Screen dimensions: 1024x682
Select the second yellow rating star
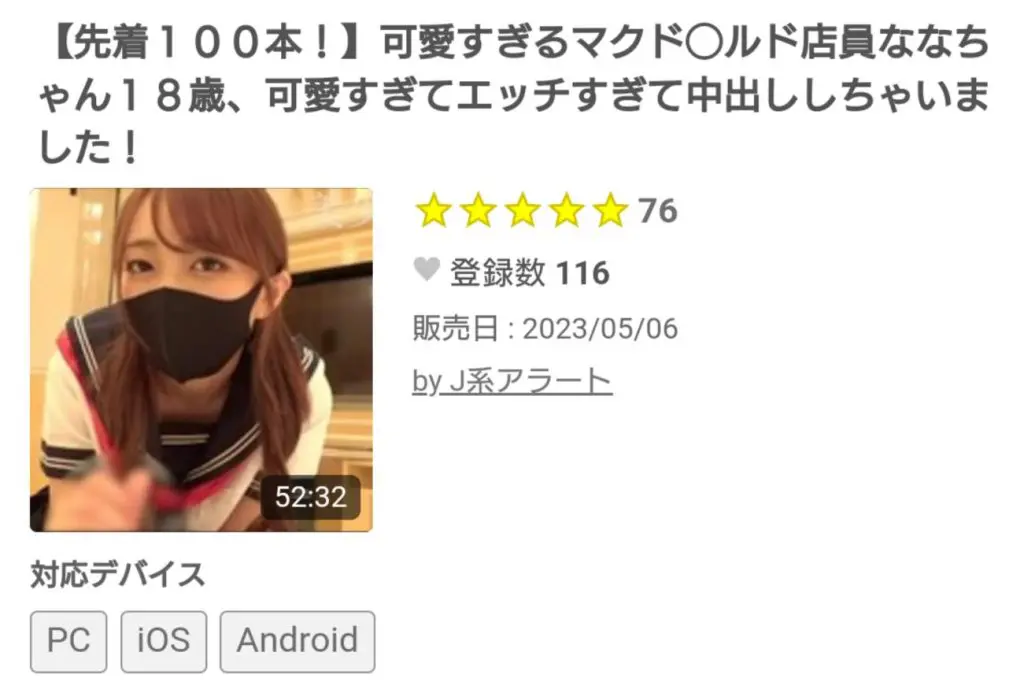click(478, 210)
